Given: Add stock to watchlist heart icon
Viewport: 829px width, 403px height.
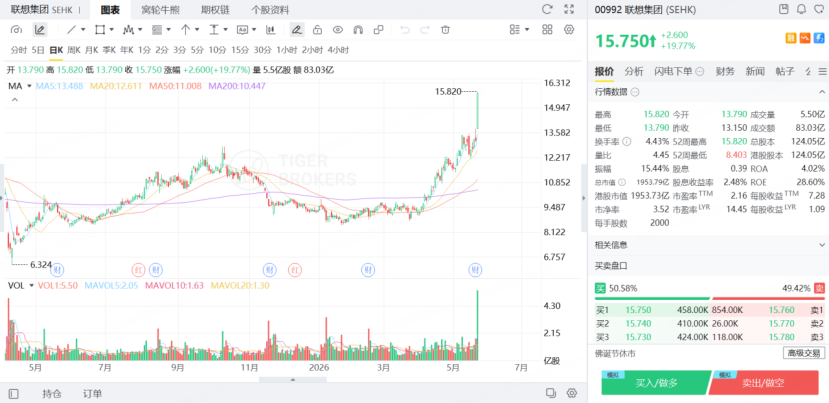Looking at the screenshot, I should 819,9.
